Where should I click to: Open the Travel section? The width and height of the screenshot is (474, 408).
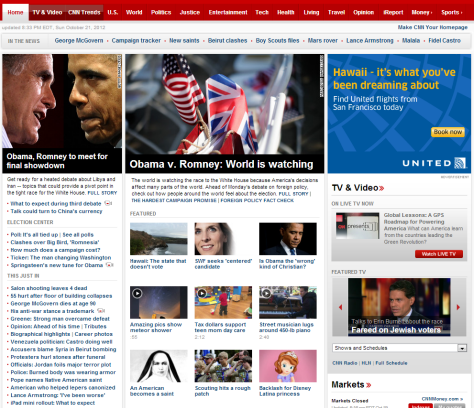point(336,12)
